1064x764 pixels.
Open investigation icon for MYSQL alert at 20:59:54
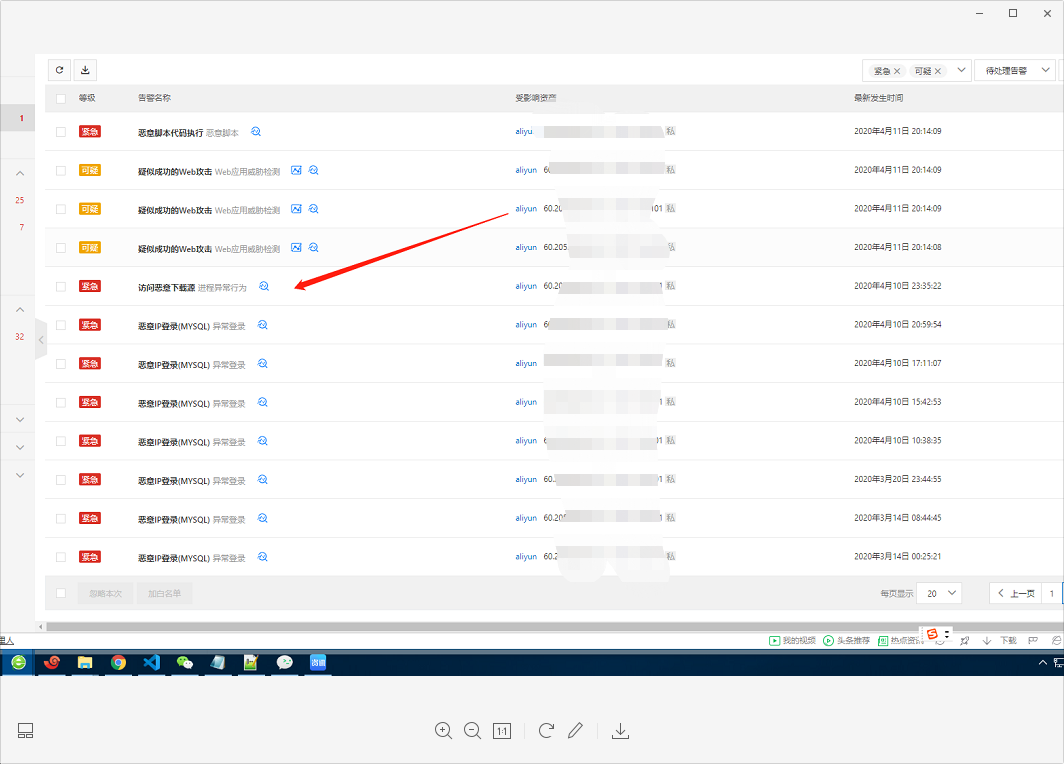coord(263,325)
